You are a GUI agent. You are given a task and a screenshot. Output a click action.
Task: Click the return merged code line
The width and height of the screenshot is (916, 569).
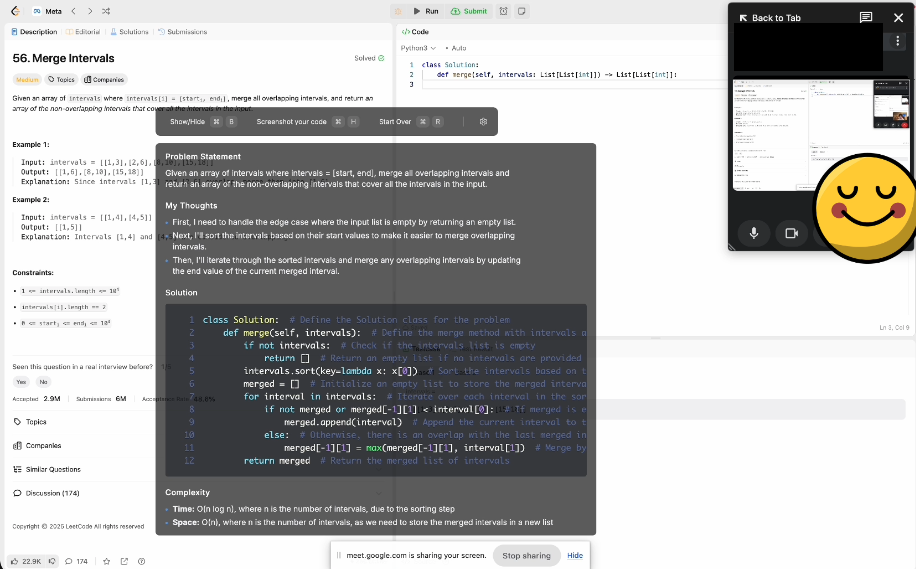(x=277, y=461)
